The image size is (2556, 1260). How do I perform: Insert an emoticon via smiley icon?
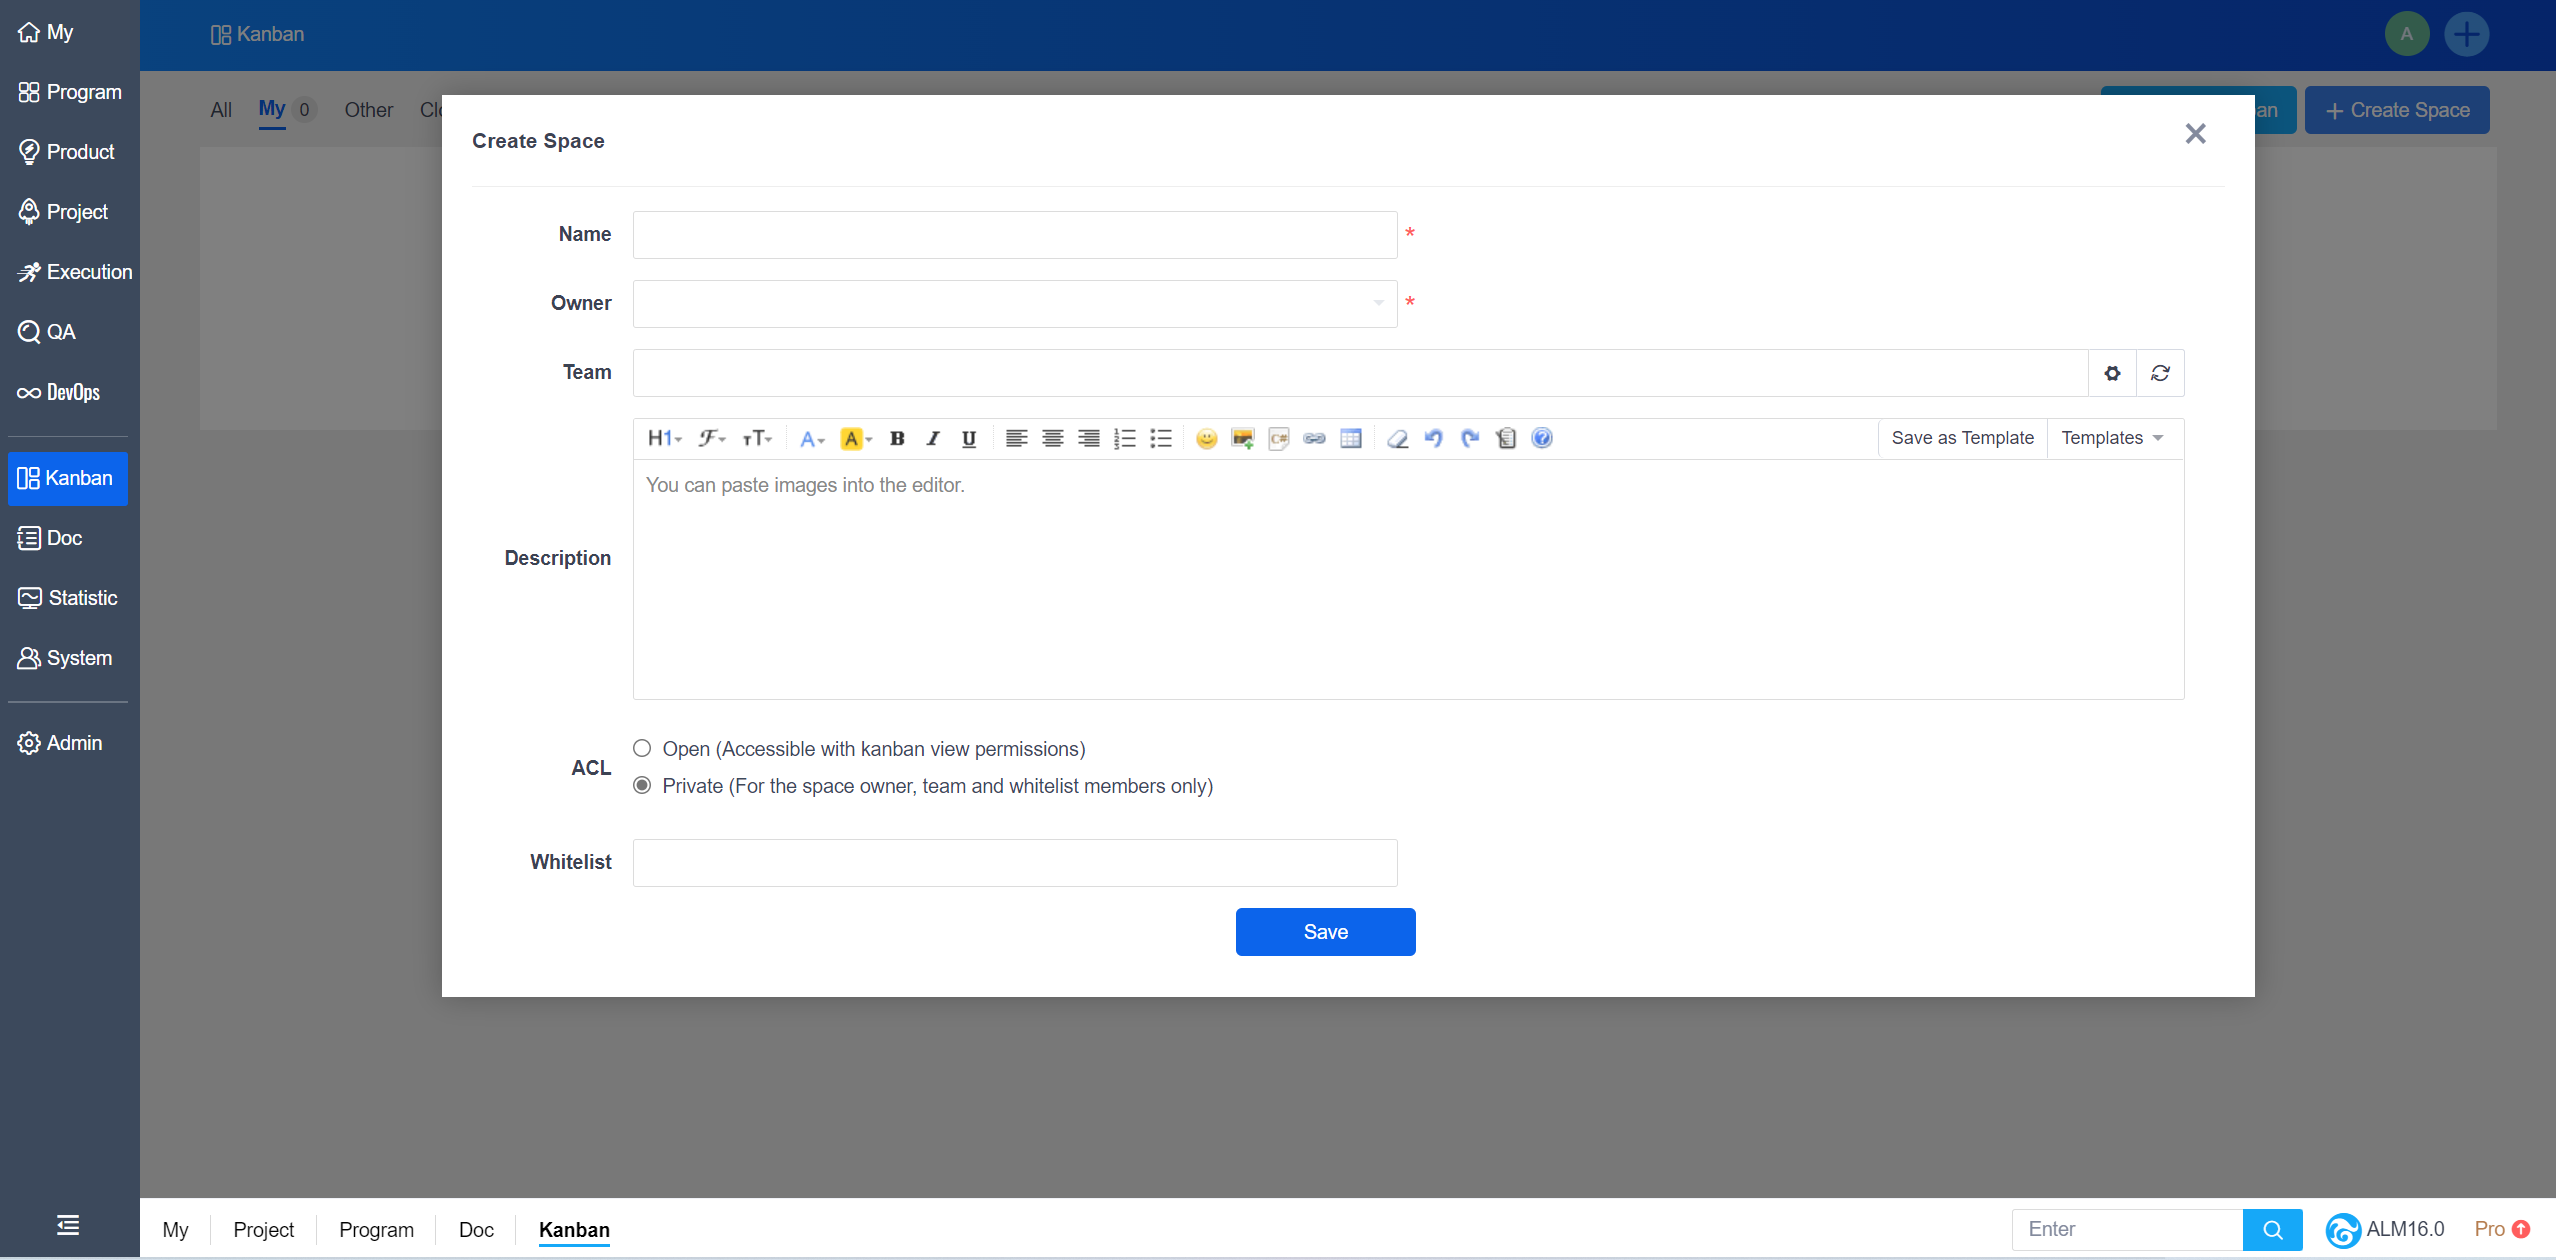(1206, 438)
